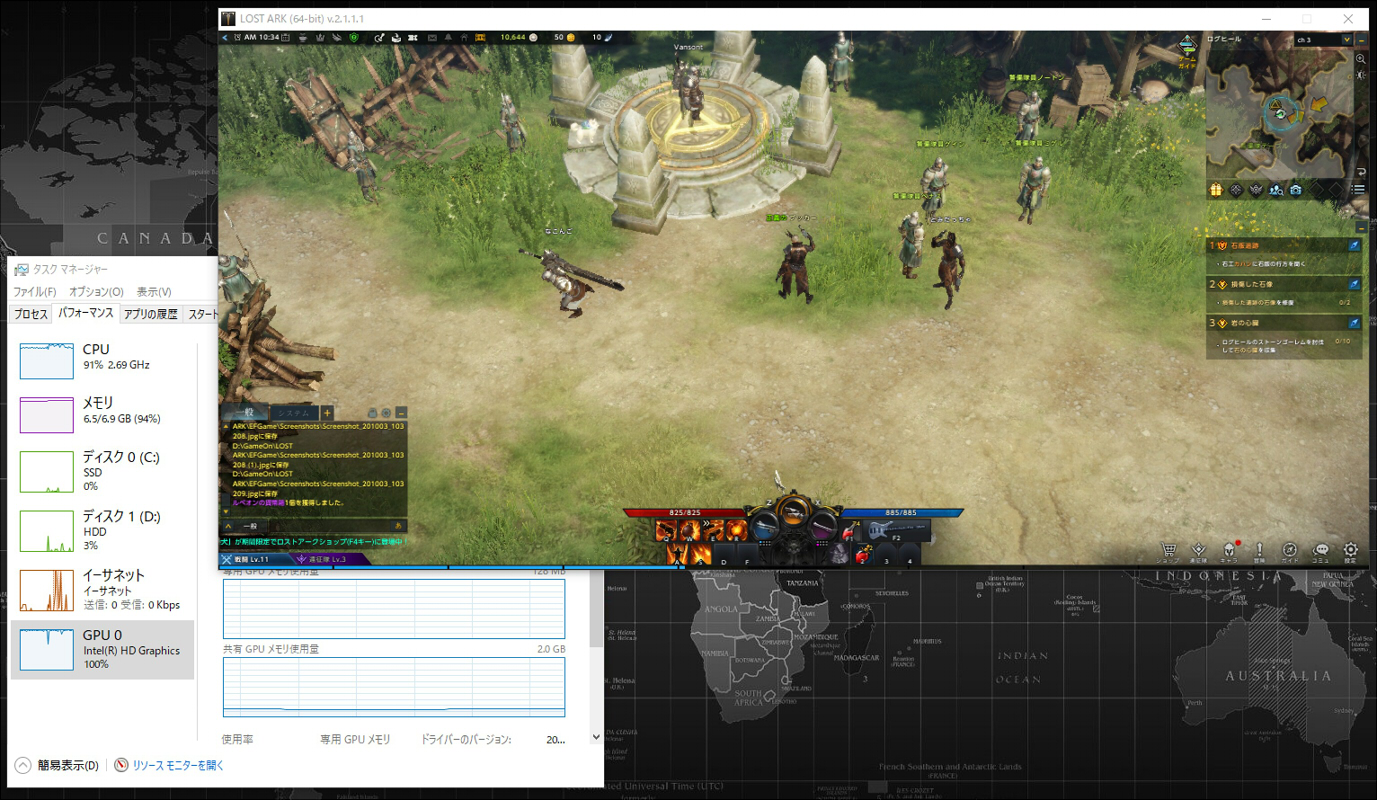Open the expedition menu icon next to Shop
Screen dimensions: 1377x800
pos(1199,551)
